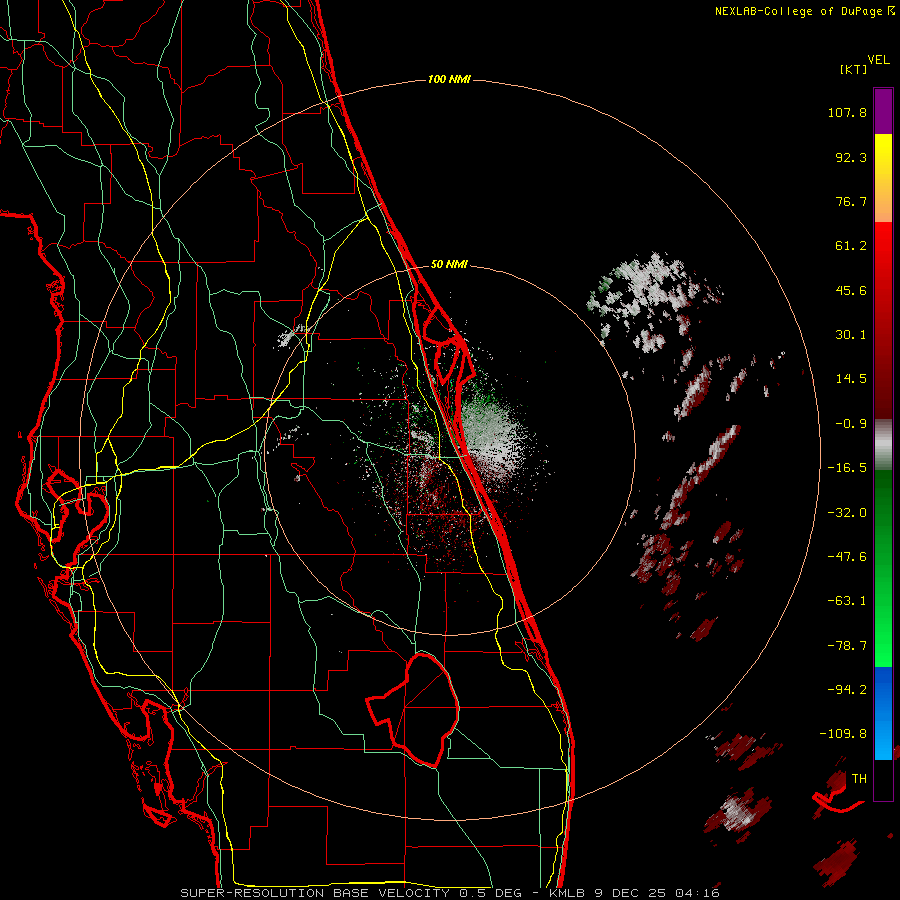The width and height of the screenshot is (900, 900).
Task: Click the 50 NMI range ring label
Action: [449, 265]
